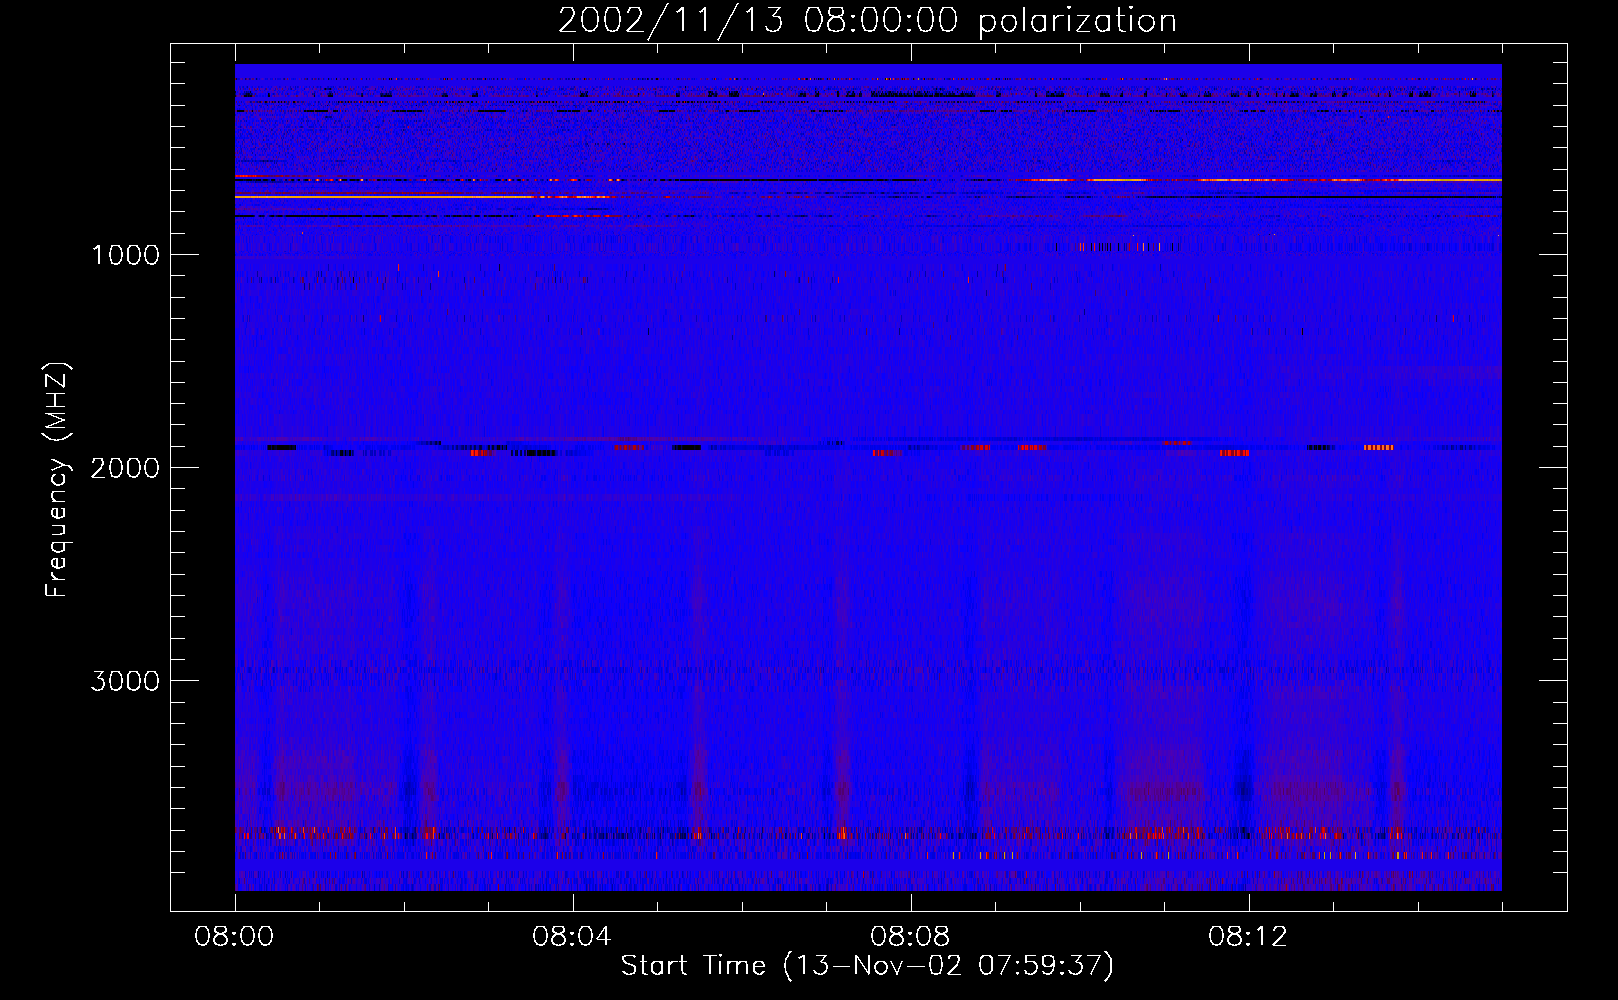Click the 08:08 time tick label
1618x1000 pixels.
(910, 937)
